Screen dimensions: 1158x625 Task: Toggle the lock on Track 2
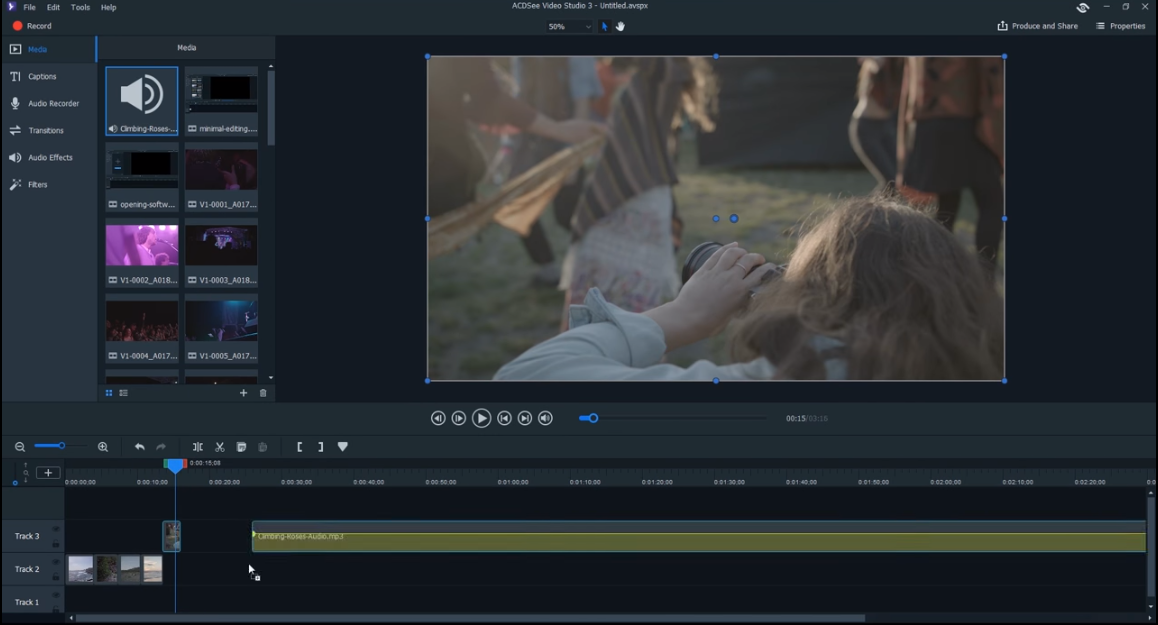click(x=56, y=577)
